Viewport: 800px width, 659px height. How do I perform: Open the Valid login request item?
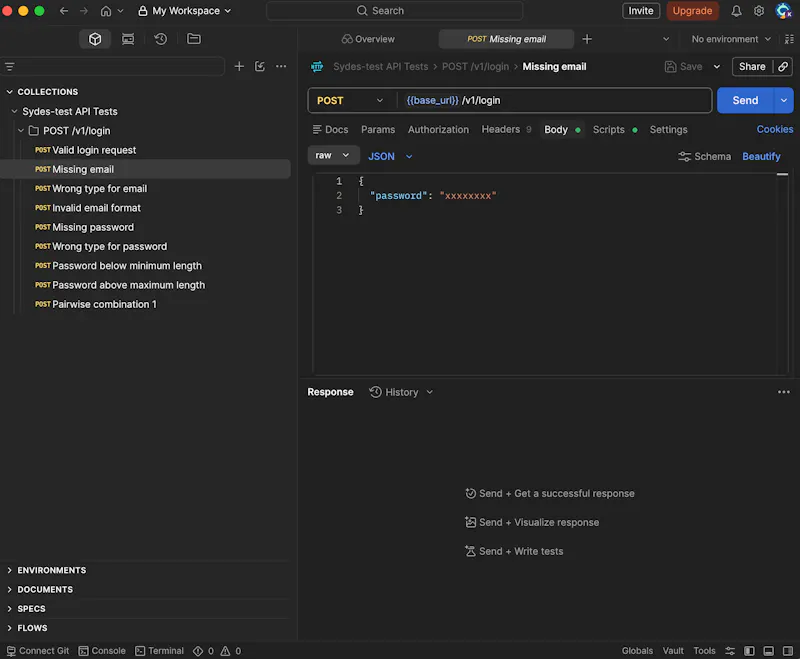click(x=94, y=150)
